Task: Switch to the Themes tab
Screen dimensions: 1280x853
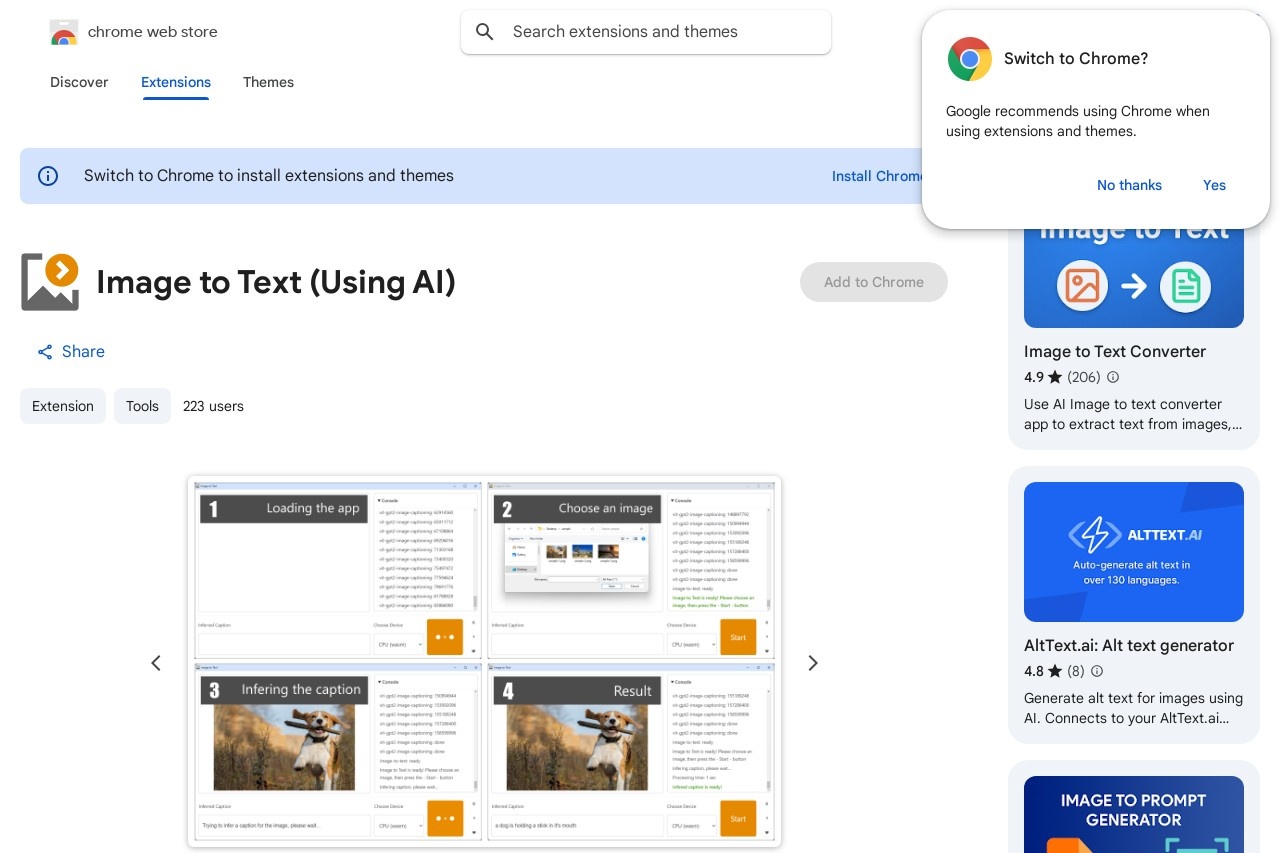Action: [x=268, y=82]
